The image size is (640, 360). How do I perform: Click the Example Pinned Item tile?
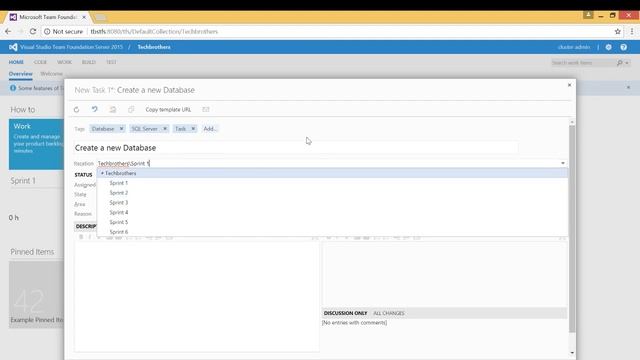[x=36, y=294]
